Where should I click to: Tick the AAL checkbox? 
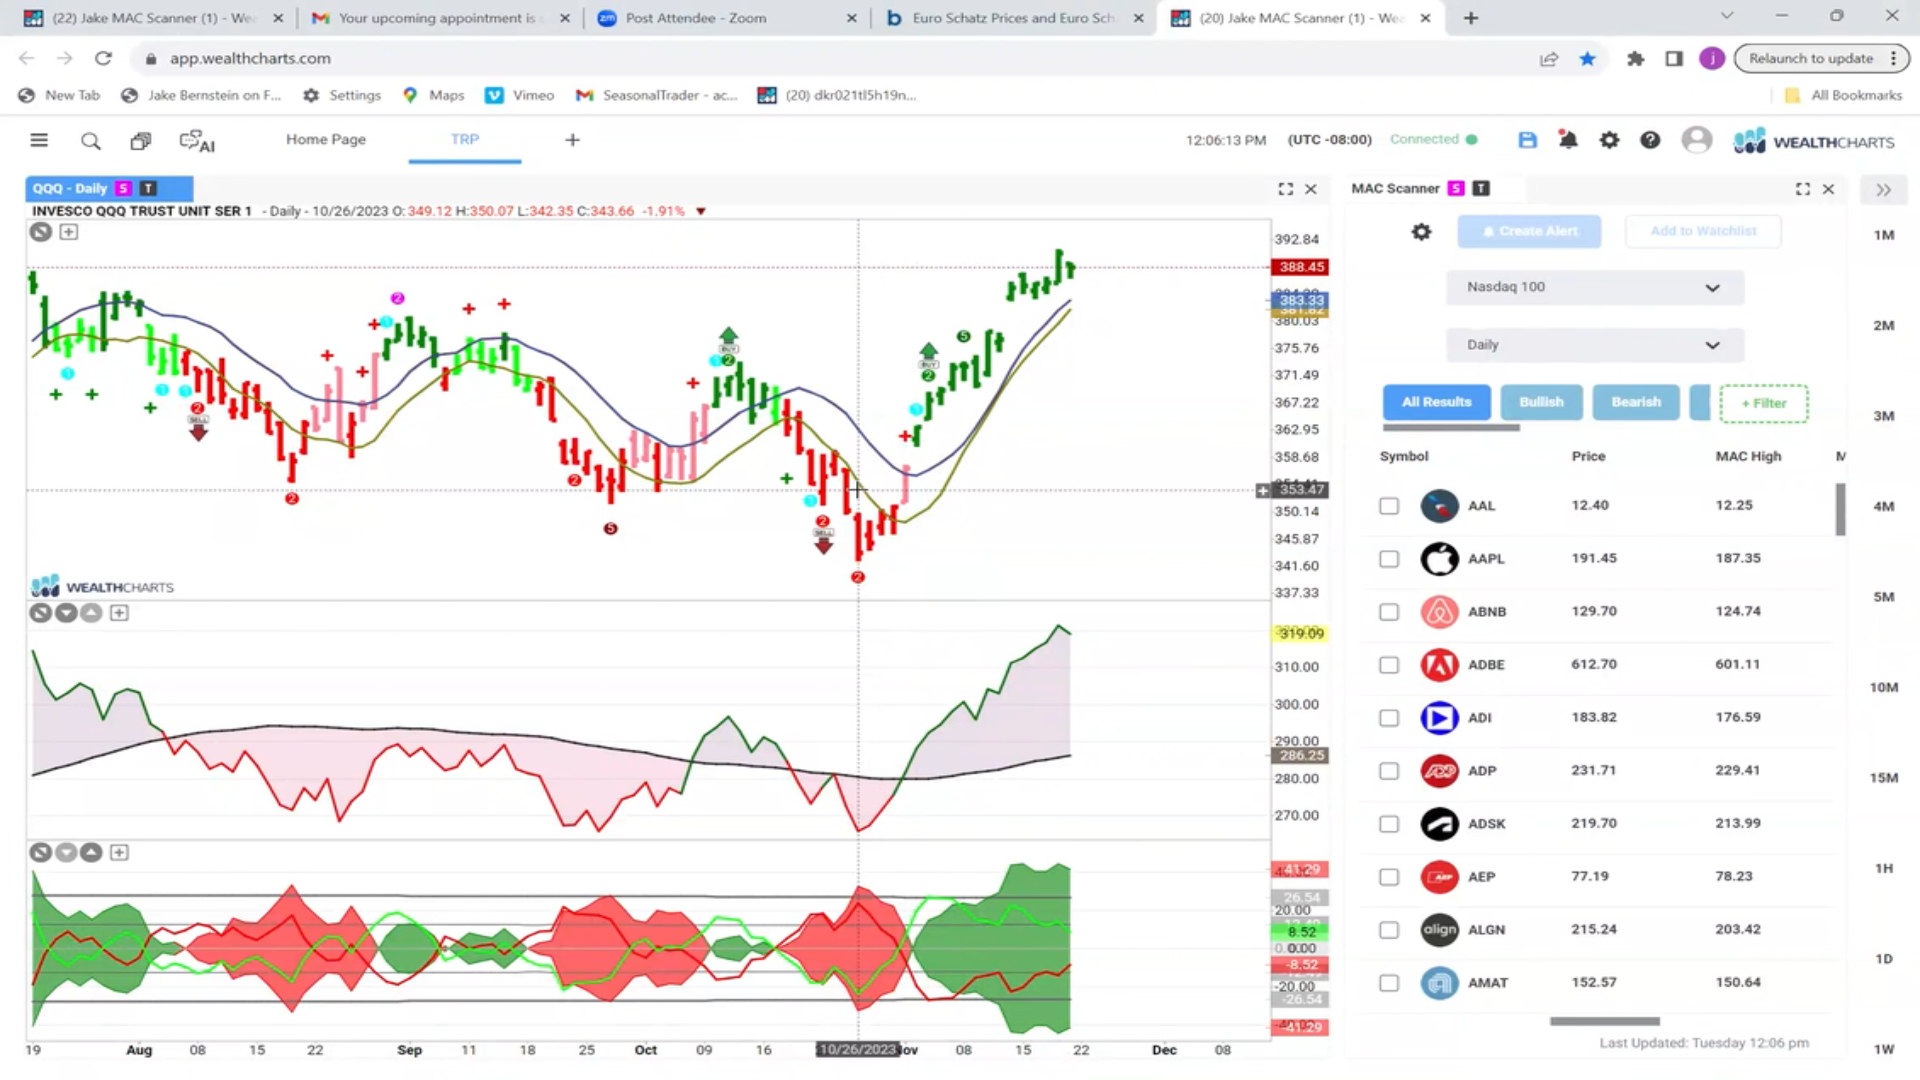tap(1389, 506)
